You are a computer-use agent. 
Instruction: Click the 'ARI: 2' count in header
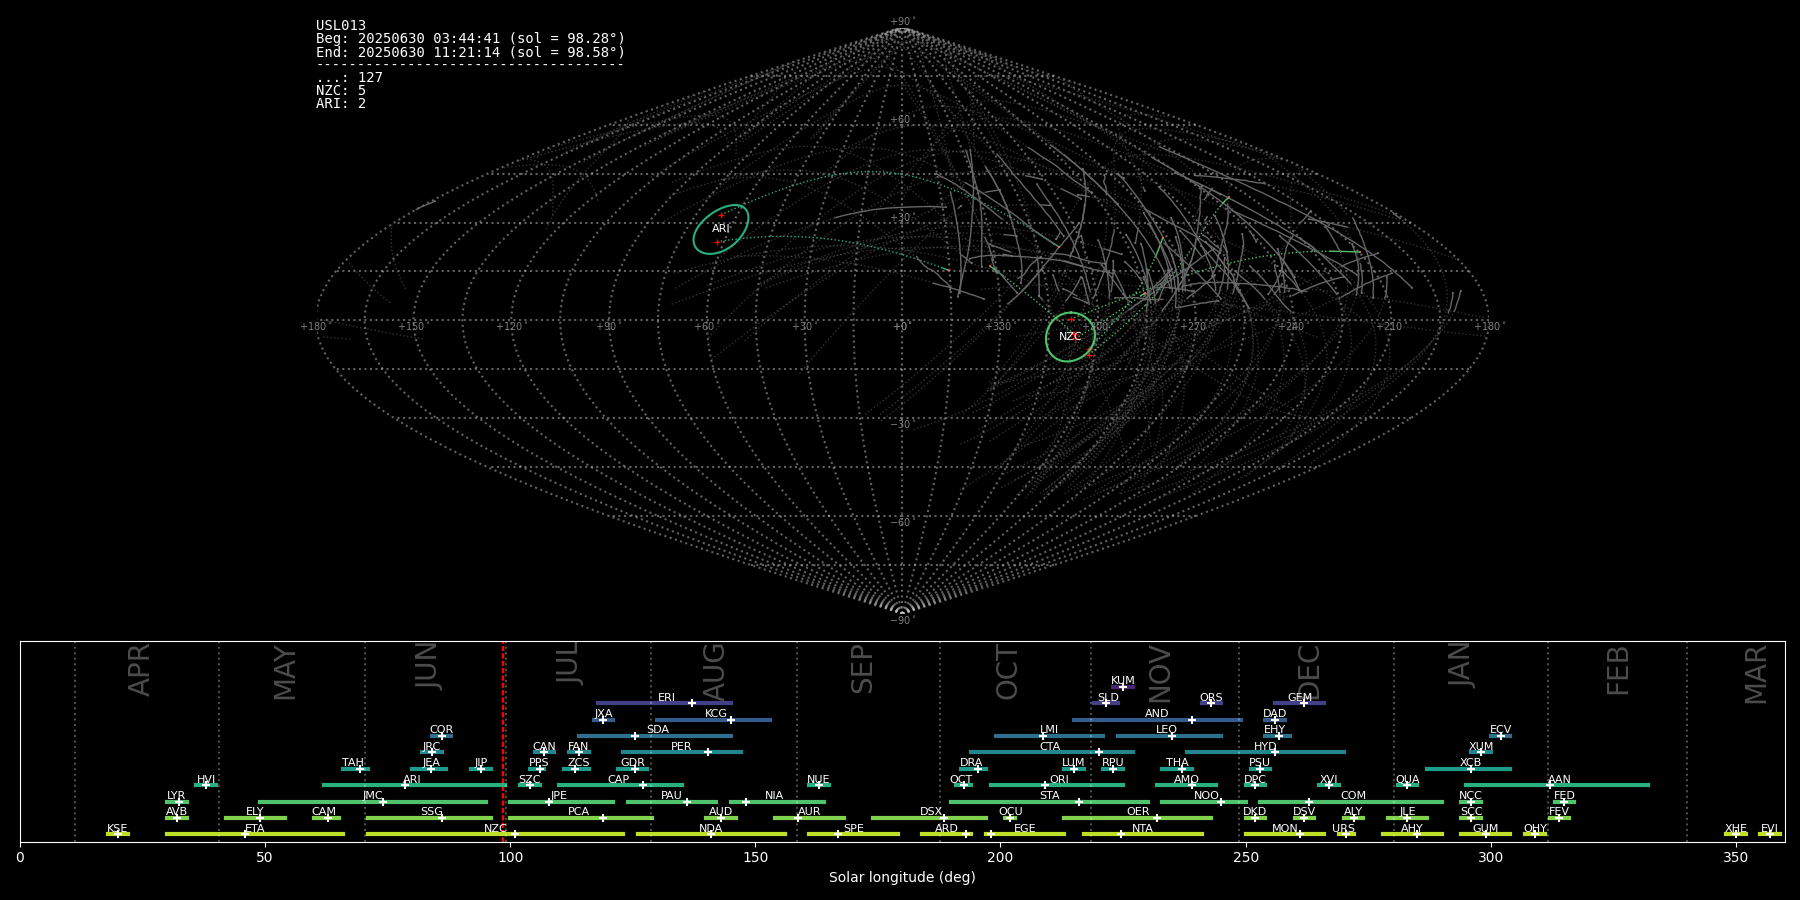tap(341, 104)
